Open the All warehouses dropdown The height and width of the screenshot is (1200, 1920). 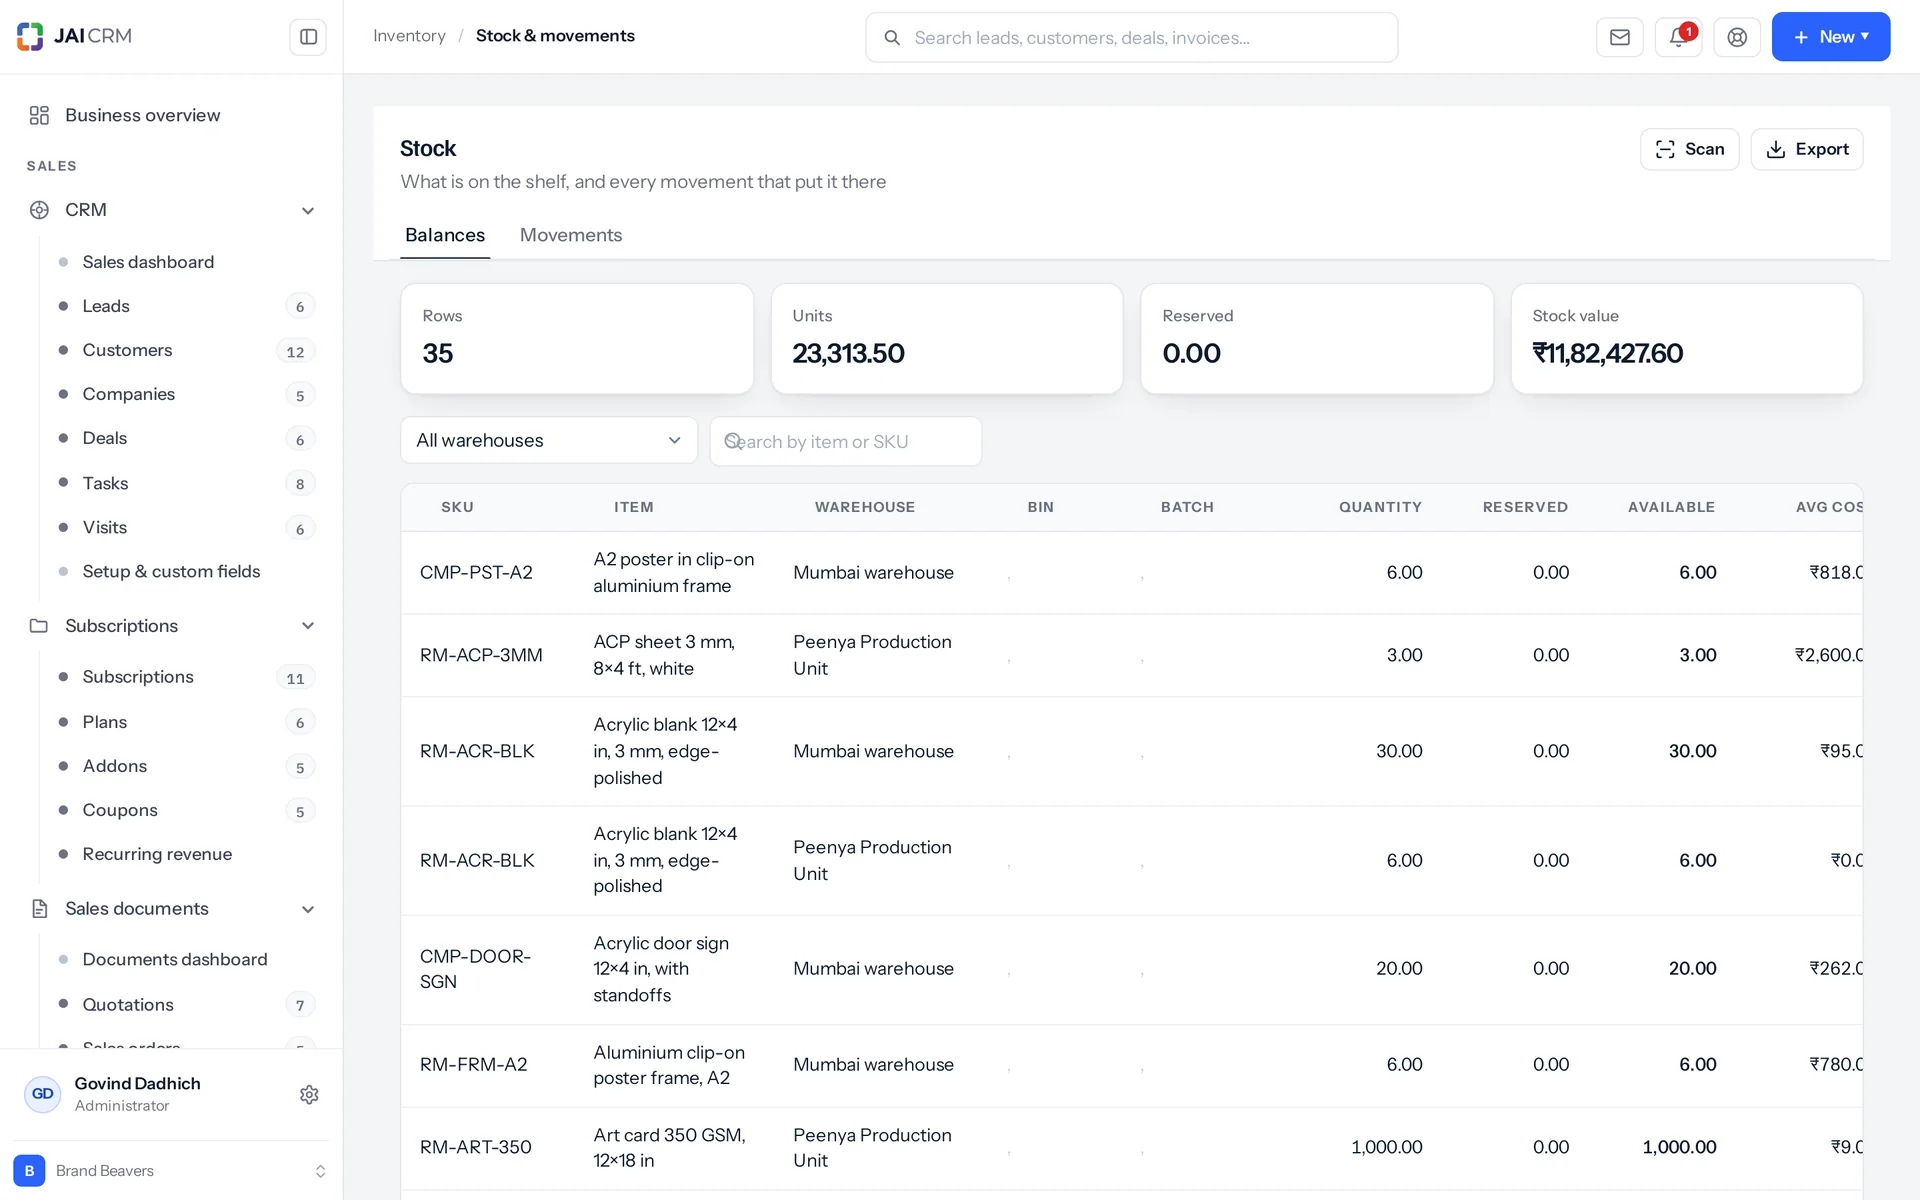click(x=549, y=440)
